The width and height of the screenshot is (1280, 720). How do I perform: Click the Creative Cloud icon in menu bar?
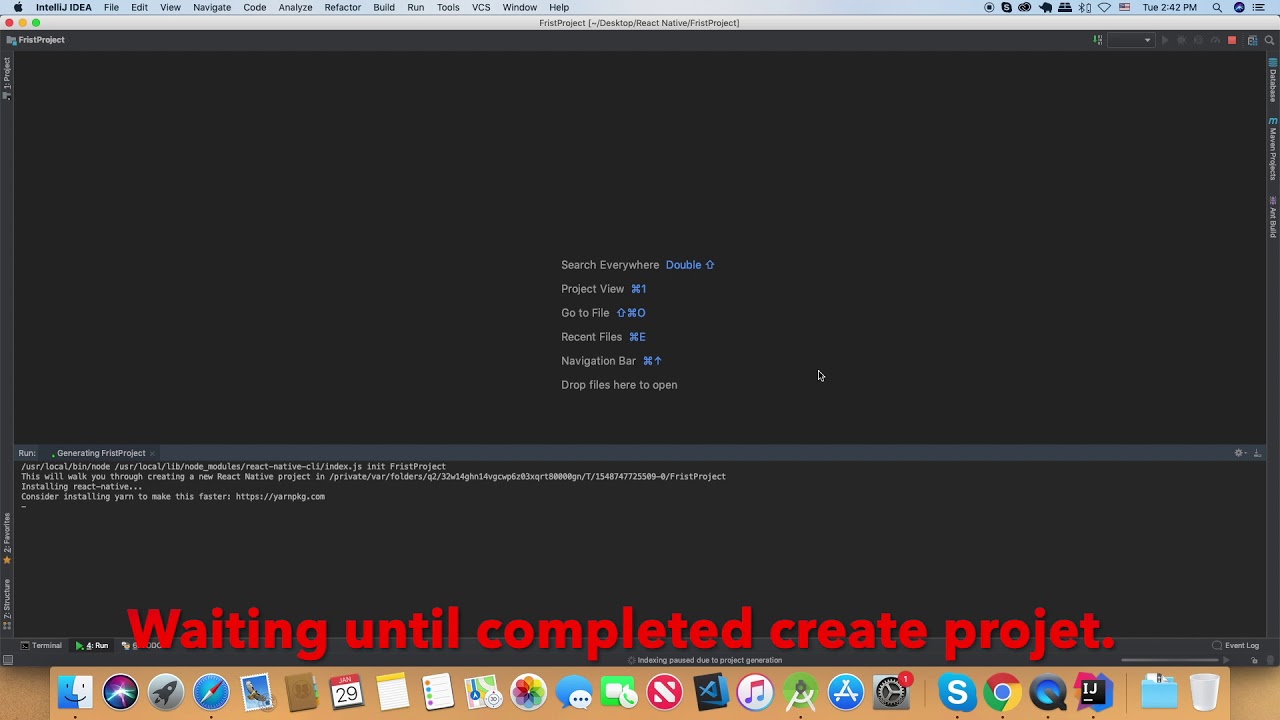(x=1025, y=7)
